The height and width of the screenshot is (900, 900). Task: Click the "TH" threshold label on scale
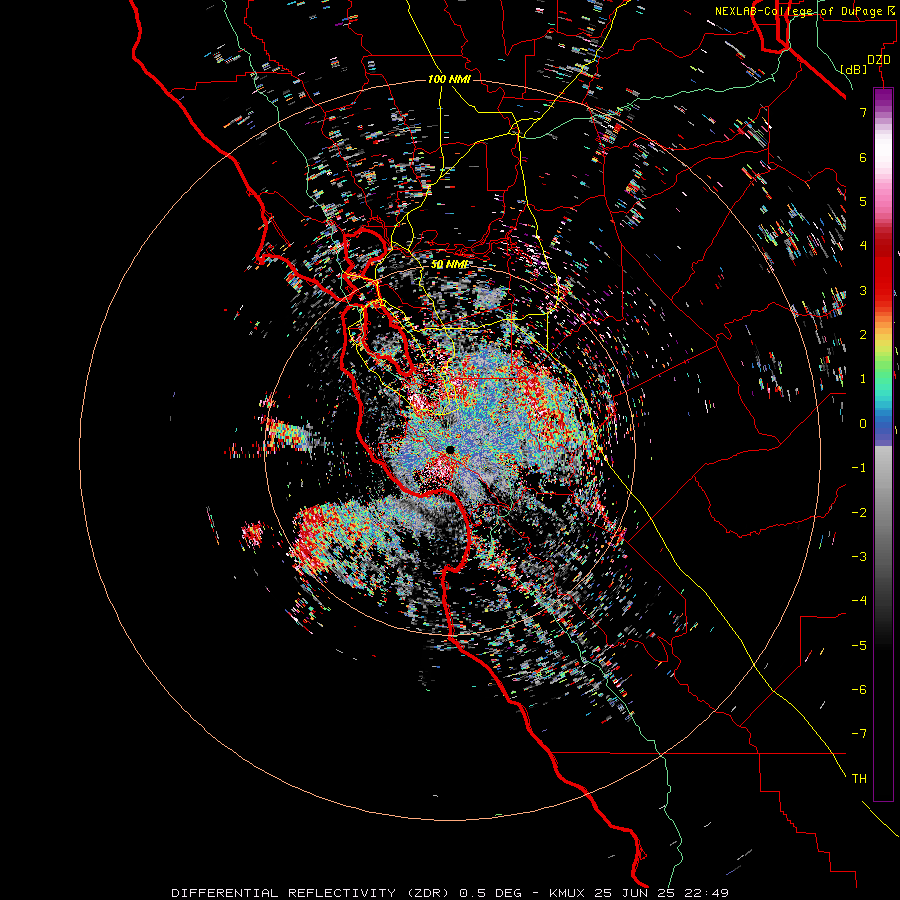(859, 779)
